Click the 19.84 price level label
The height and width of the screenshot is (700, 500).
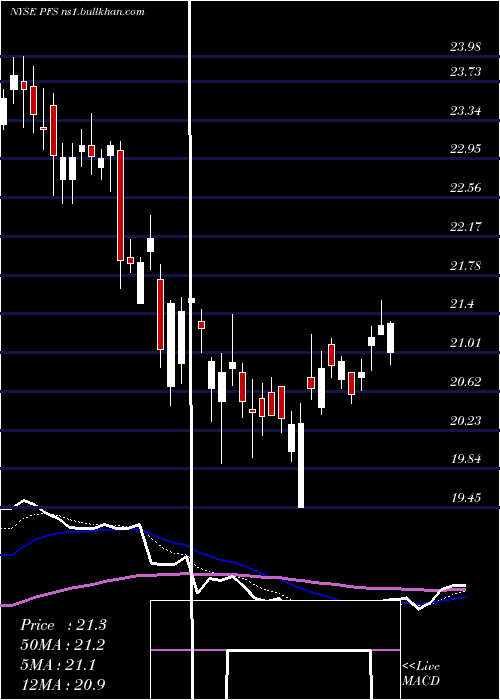466,459
